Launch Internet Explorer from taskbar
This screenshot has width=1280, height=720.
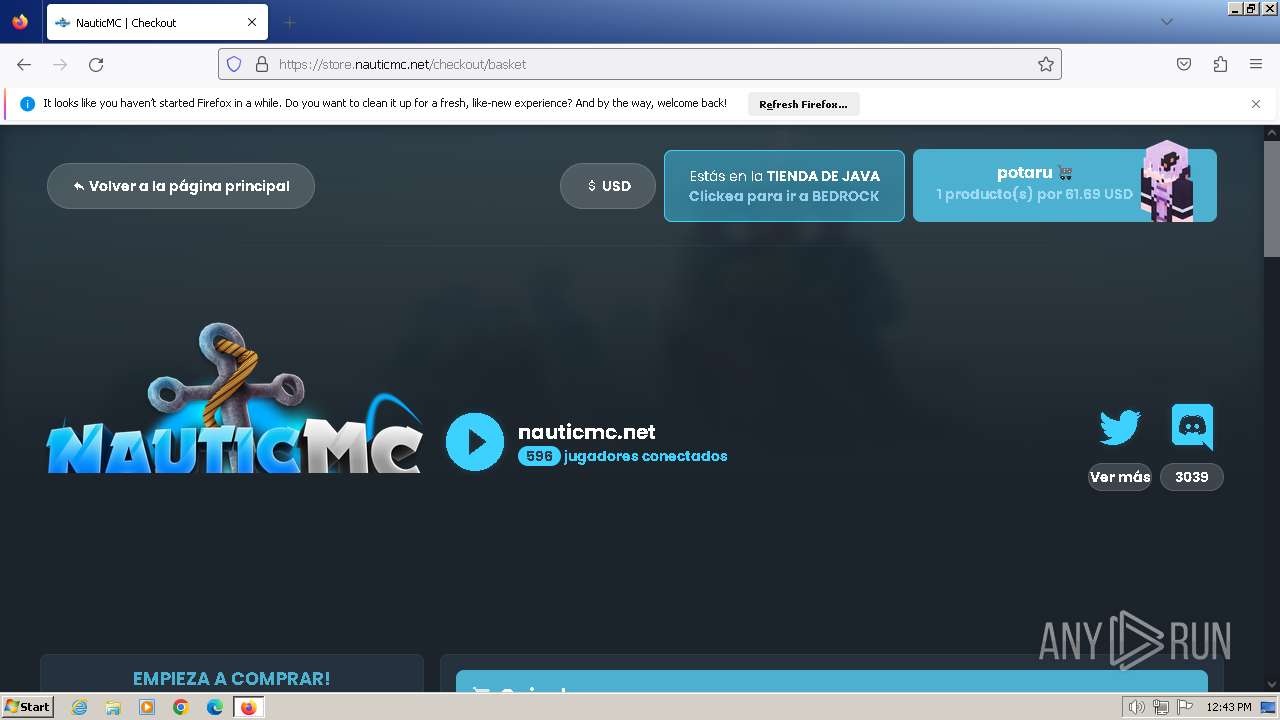click(x=80, y=707)
